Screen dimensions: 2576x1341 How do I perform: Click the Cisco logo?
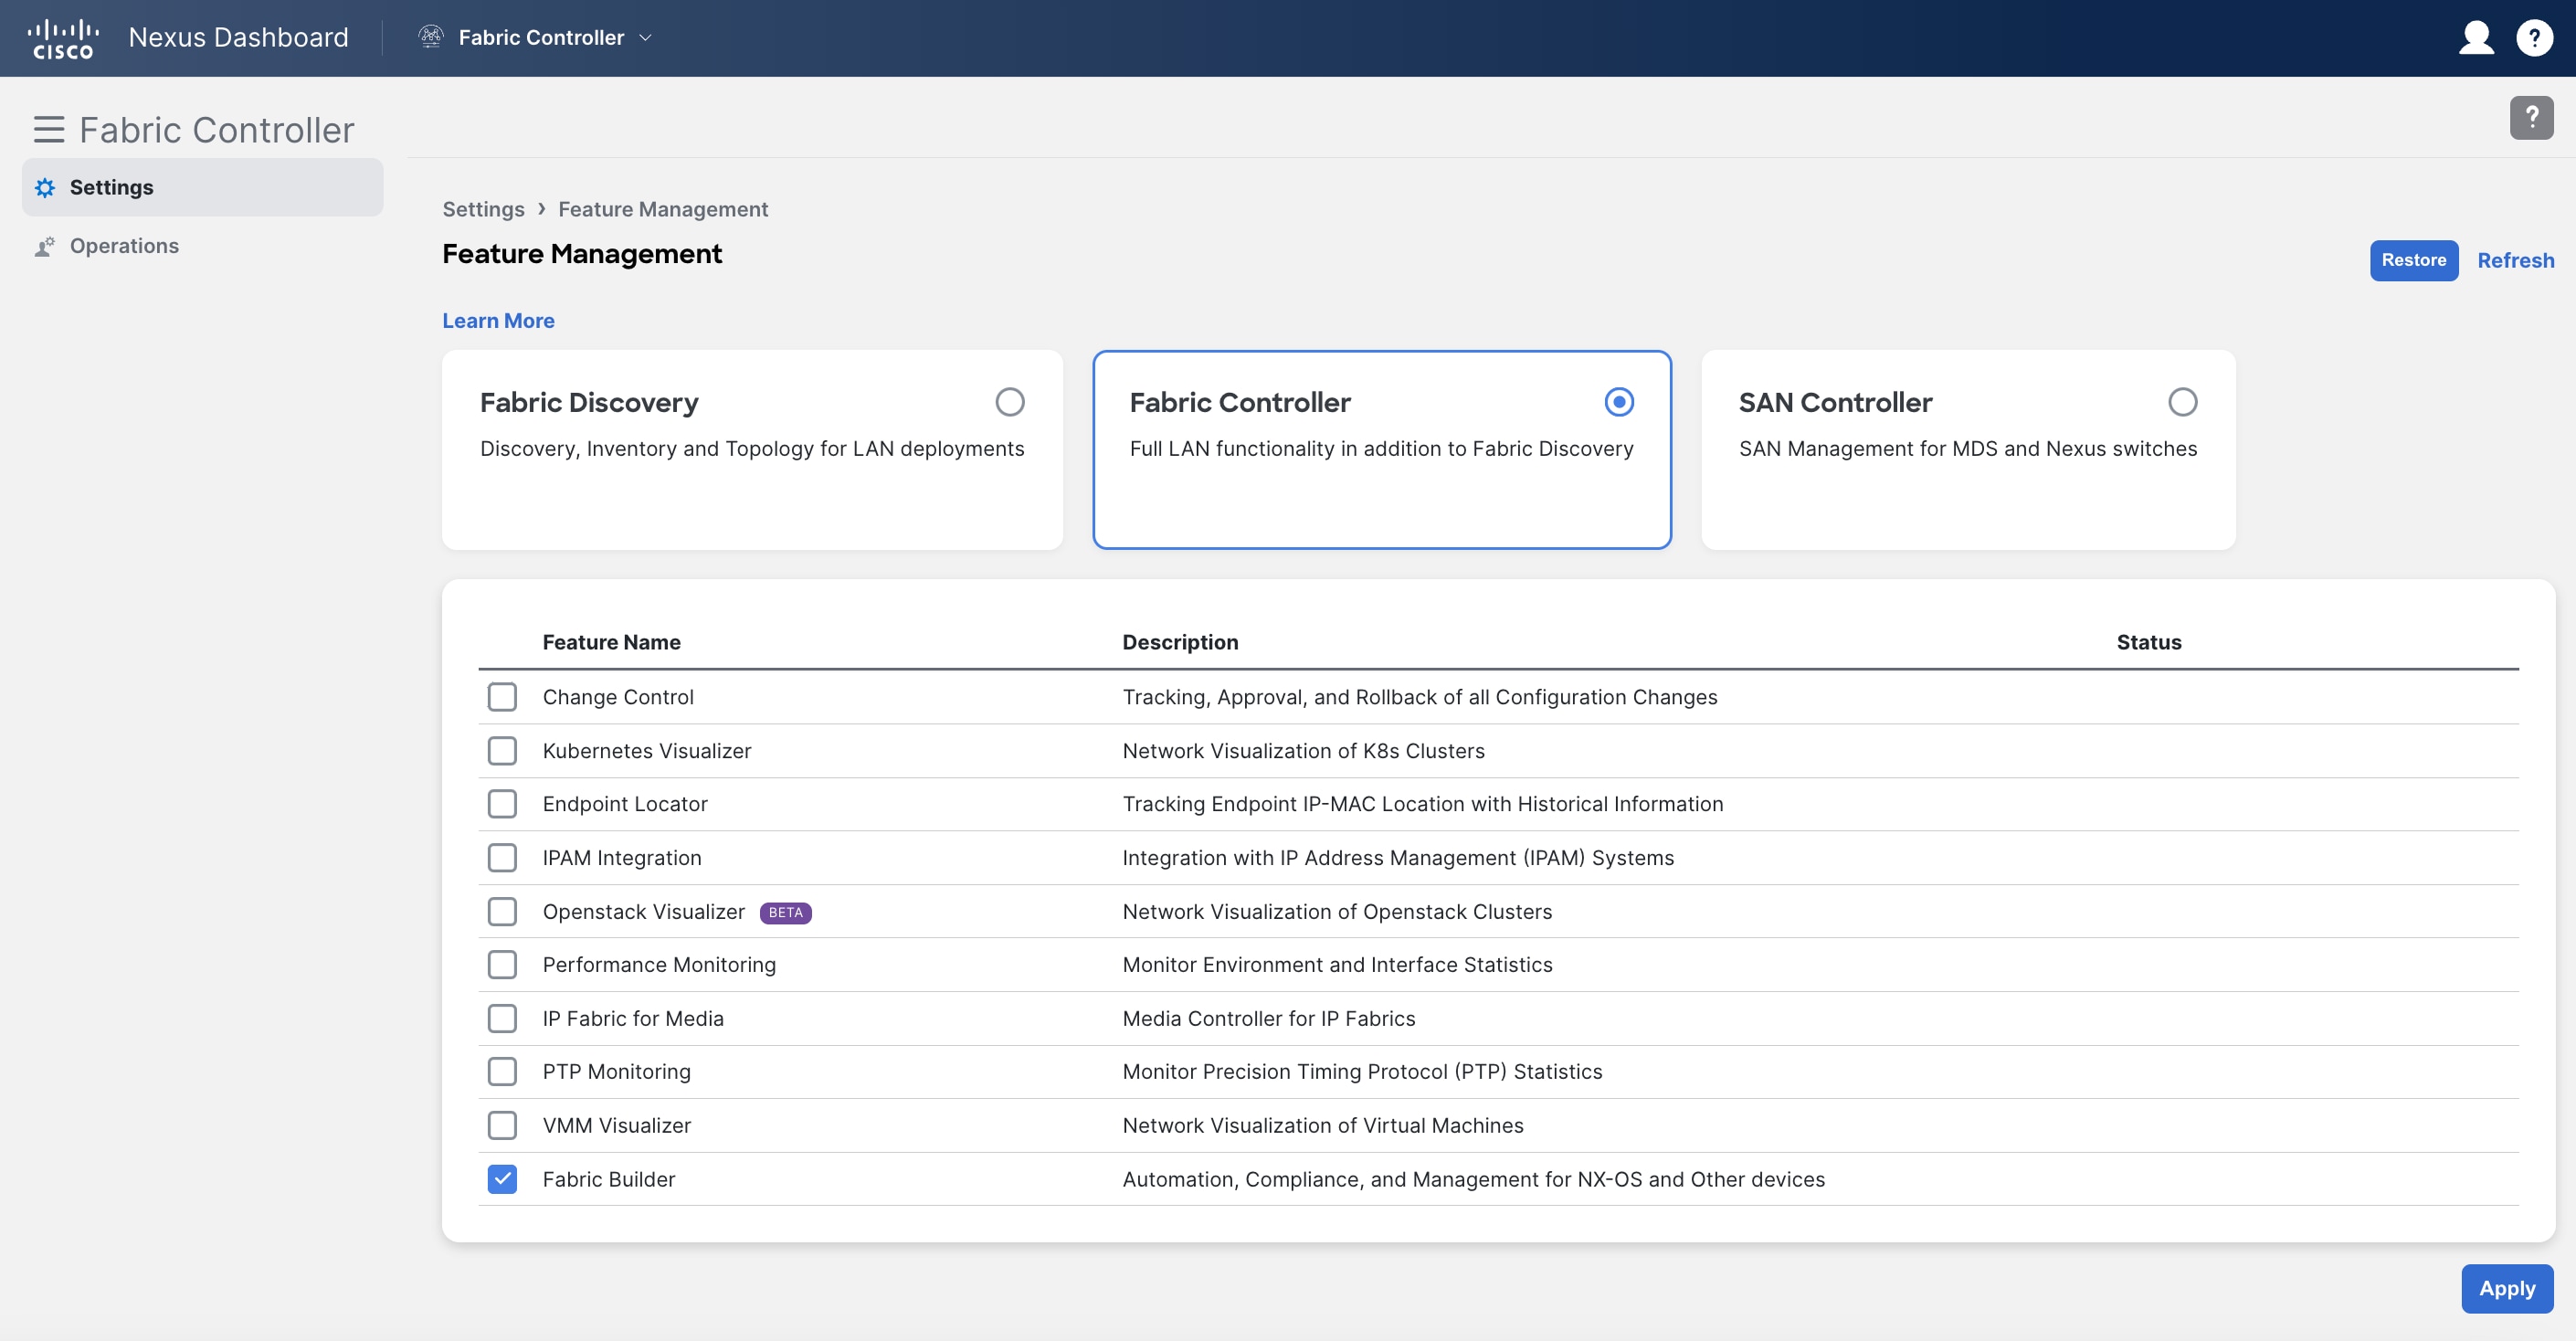click(63, 39)
